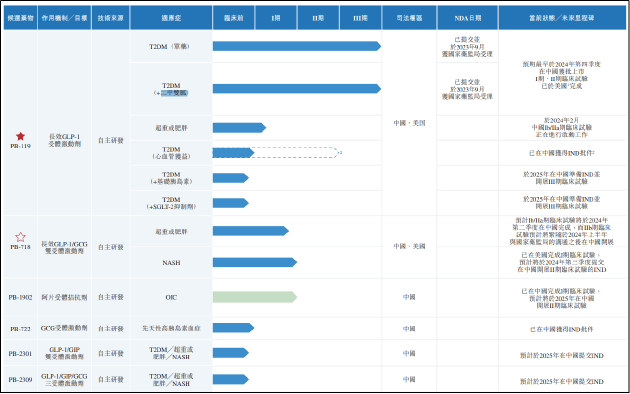Click the 阿片受體拮抗劑 mechanism cell
The image size is (630, 394).
[64, 298]
